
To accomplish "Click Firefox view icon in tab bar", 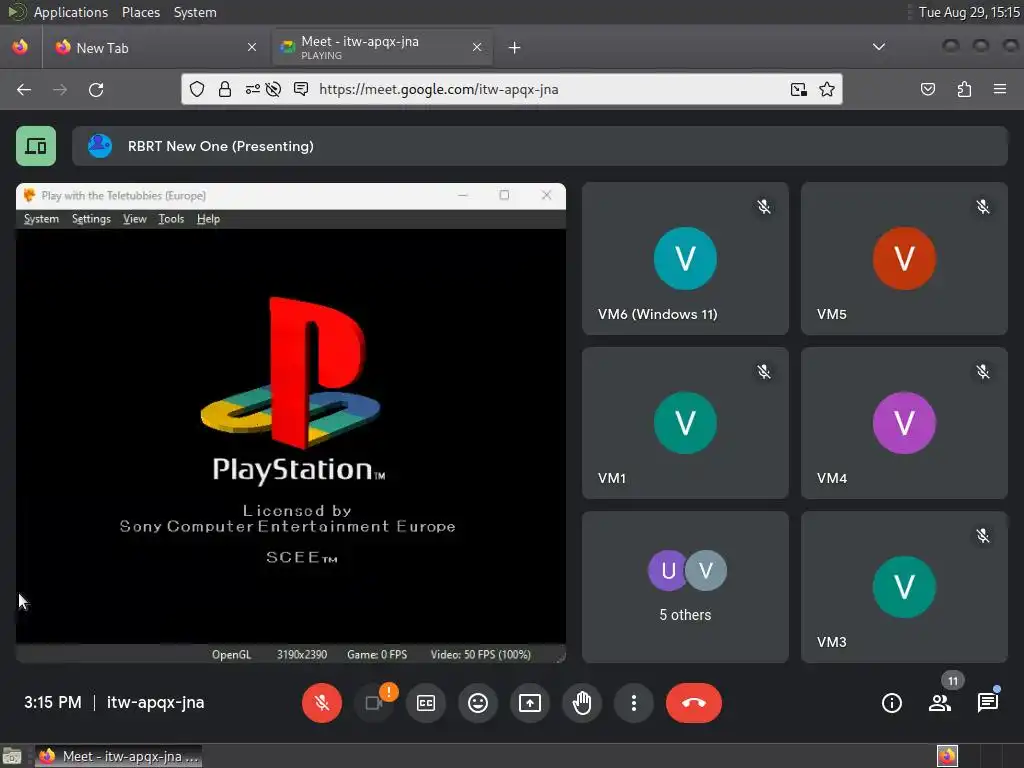I will point(20,47).
